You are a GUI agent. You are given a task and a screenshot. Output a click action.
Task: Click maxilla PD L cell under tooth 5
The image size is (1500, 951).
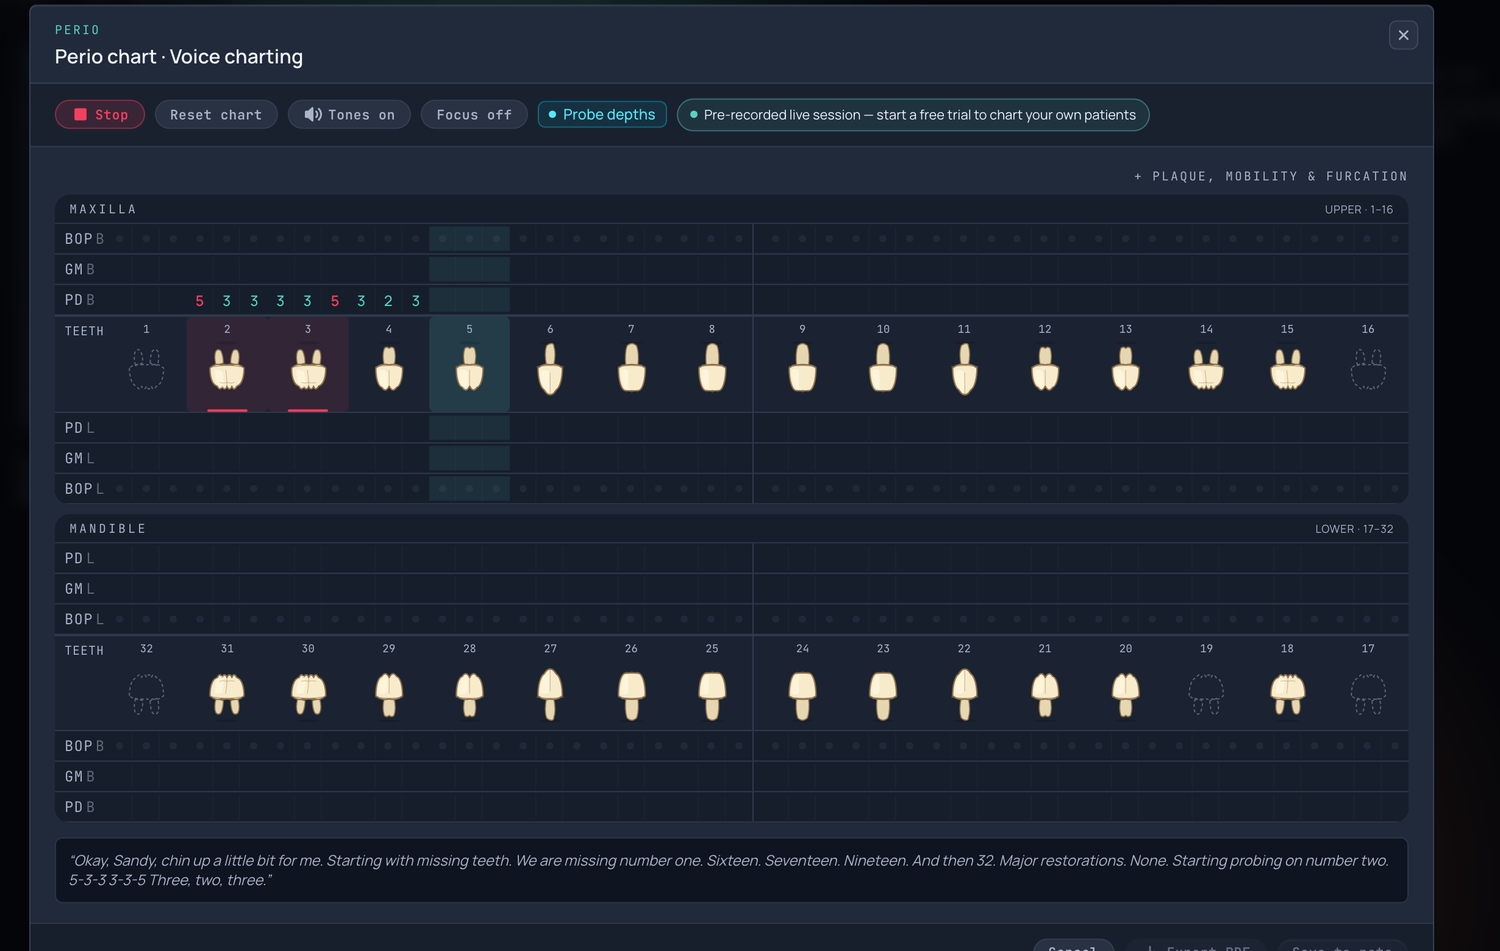click(469, 428)
